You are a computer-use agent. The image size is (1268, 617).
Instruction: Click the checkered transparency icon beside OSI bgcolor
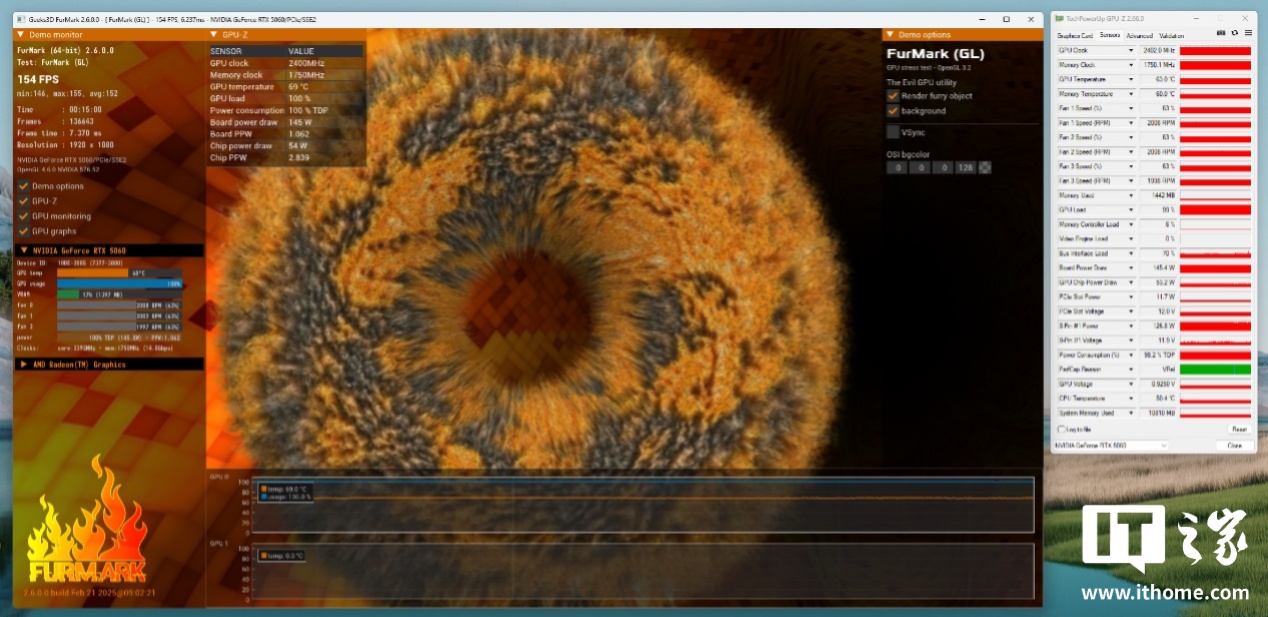coord(985,167)
